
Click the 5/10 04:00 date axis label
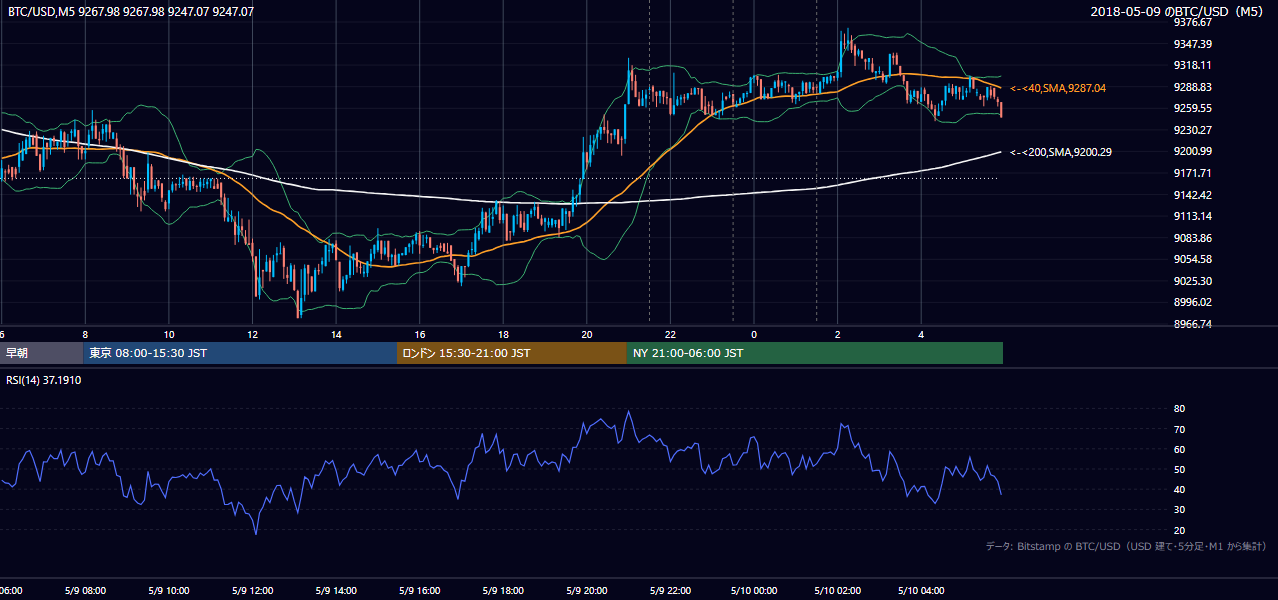[921, 591]
